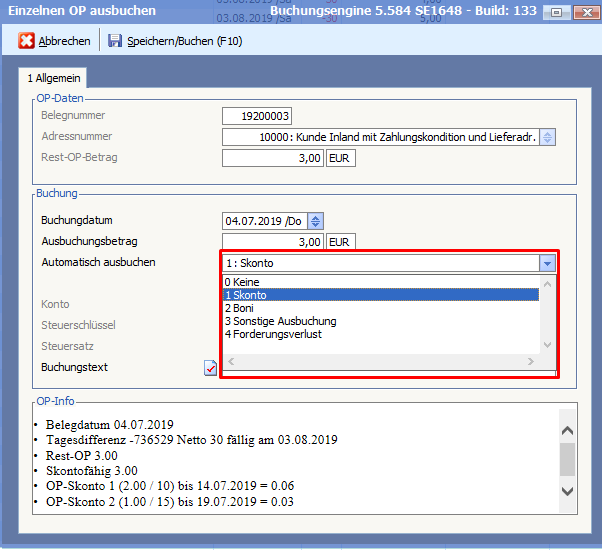Focus the Buchungsdatum date field
Image resolution: width=602 pixels, height=550 pixels.
[x=264, y=221]
